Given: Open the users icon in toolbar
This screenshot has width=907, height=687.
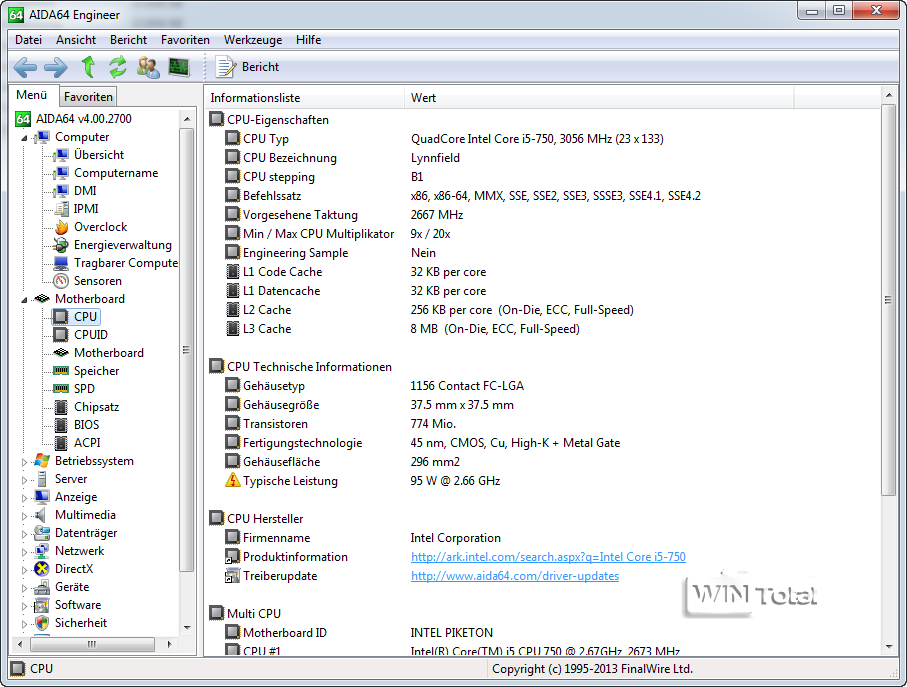Looking at the screenshot, I should [x=148, y=67].
